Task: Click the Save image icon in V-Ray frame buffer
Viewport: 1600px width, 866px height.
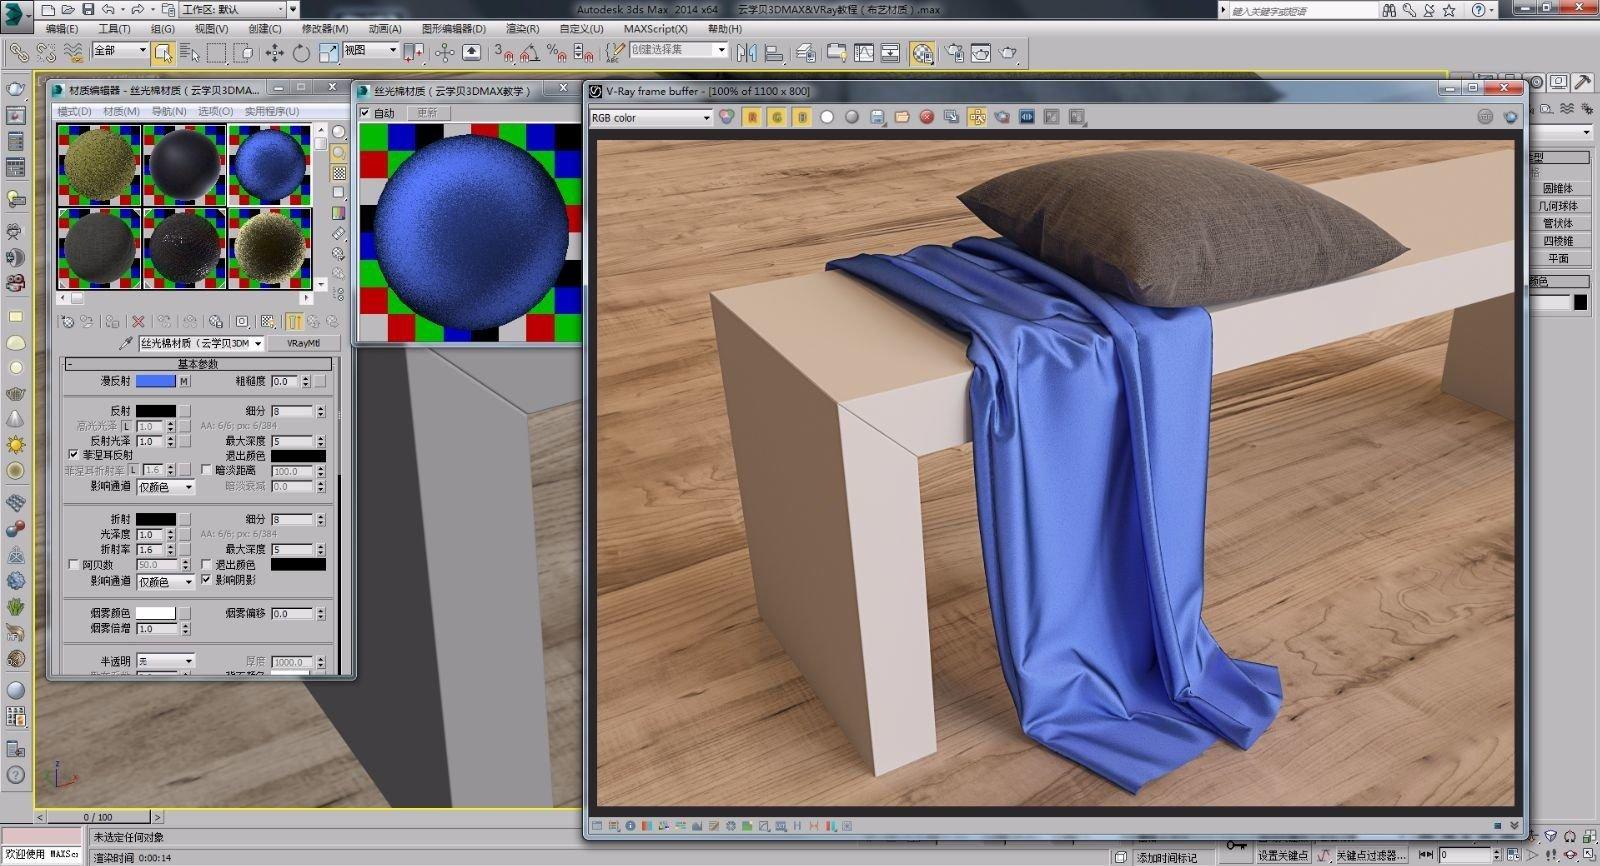Action: (877, 117)
